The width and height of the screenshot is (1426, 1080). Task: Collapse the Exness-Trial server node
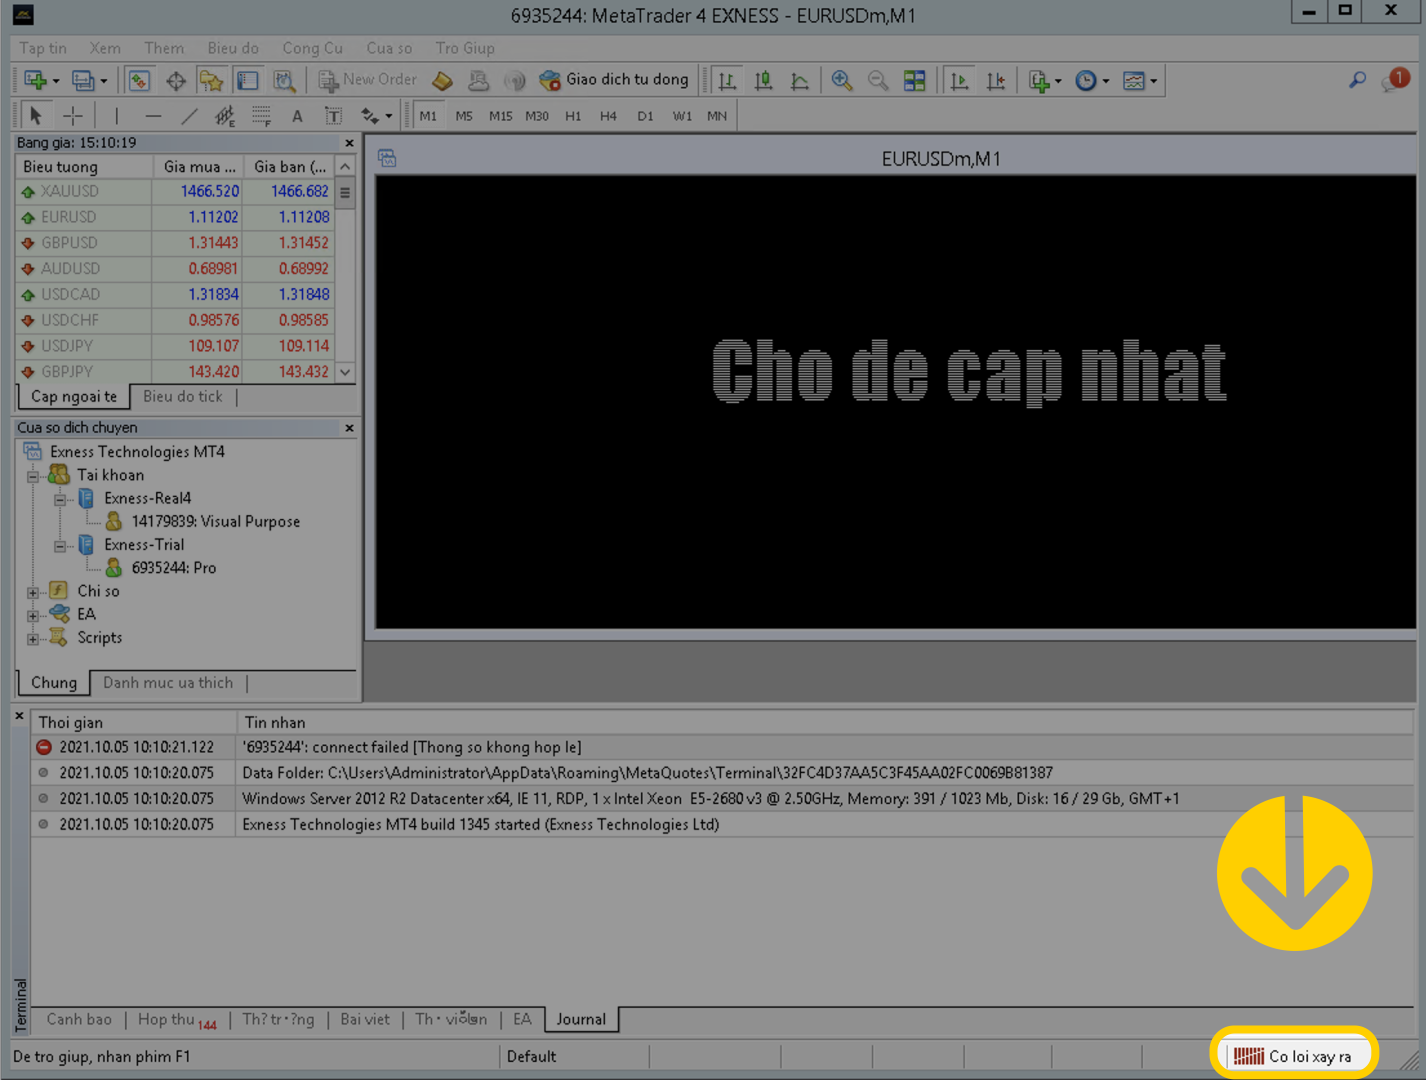pos(60,546)
